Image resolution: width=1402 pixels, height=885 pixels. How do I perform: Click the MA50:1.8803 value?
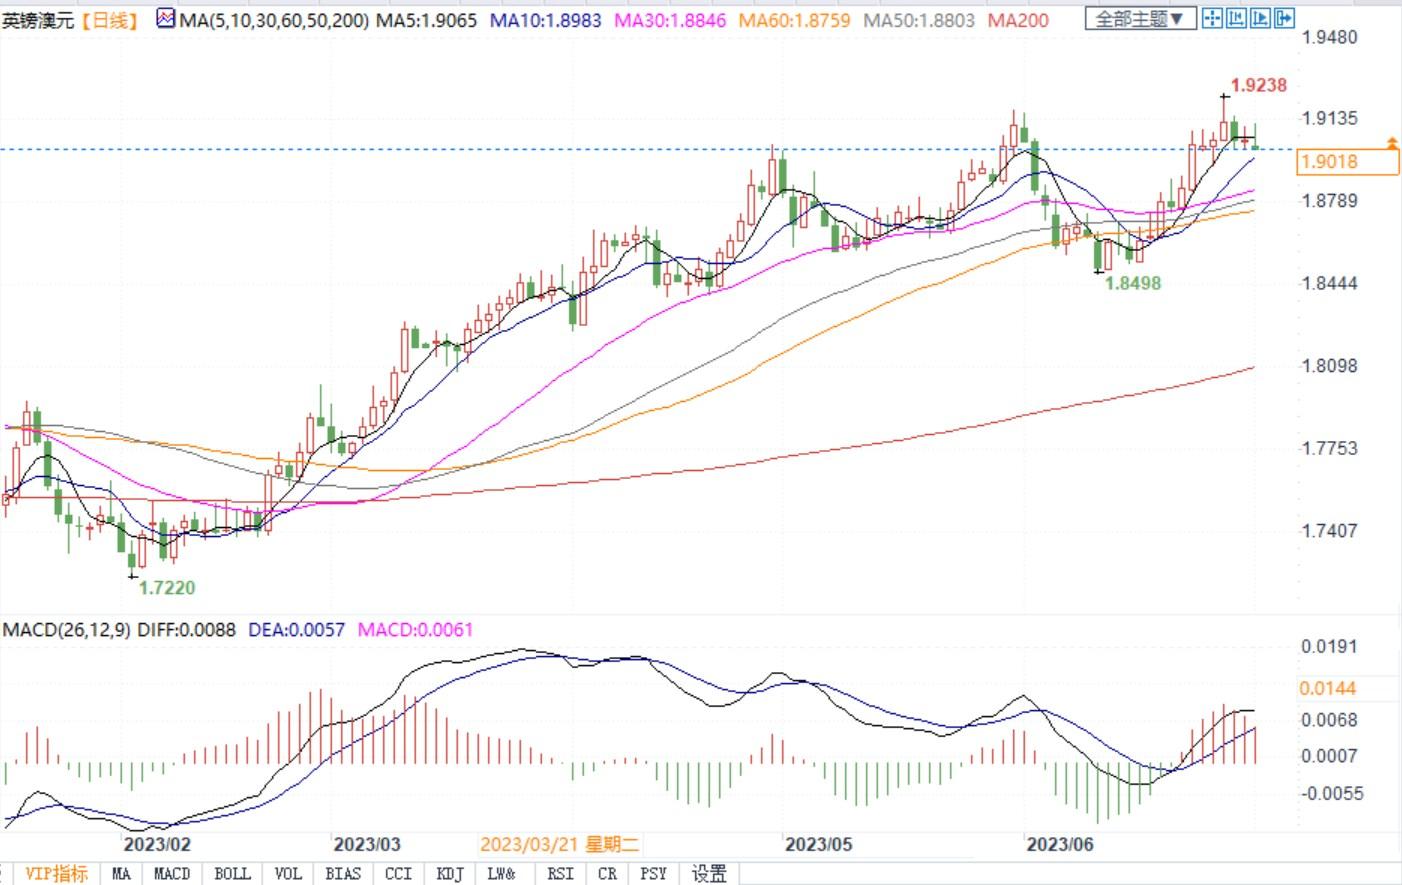(920, 19)
